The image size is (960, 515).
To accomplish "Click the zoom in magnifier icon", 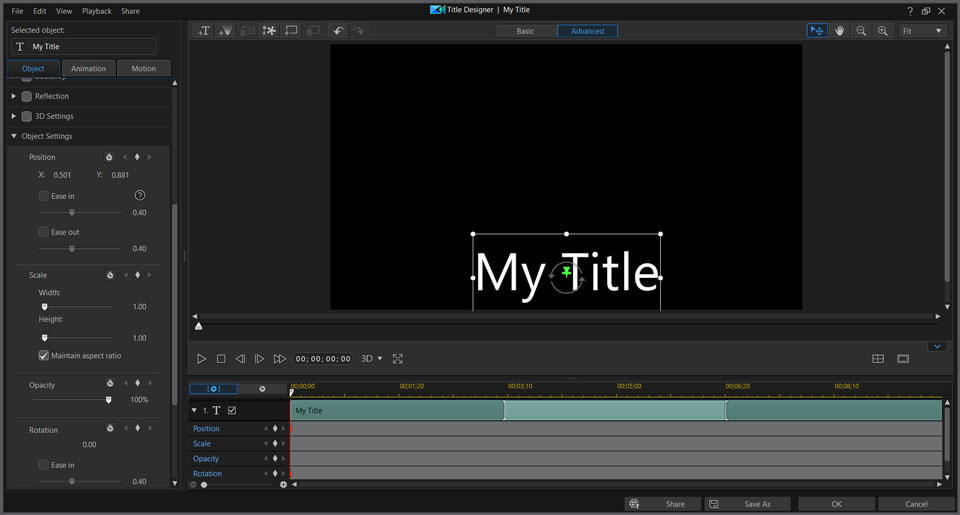I will tap(882, 31).
